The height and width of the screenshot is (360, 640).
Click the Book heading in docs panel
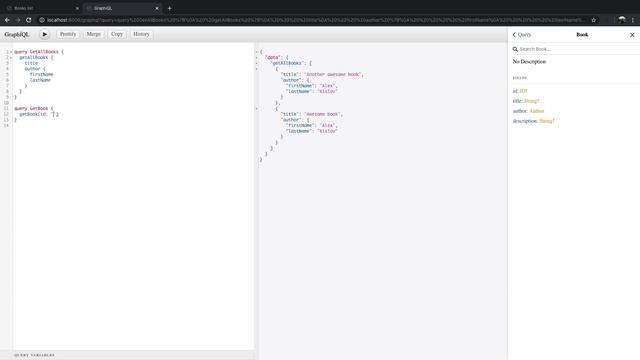pos(582,35)
